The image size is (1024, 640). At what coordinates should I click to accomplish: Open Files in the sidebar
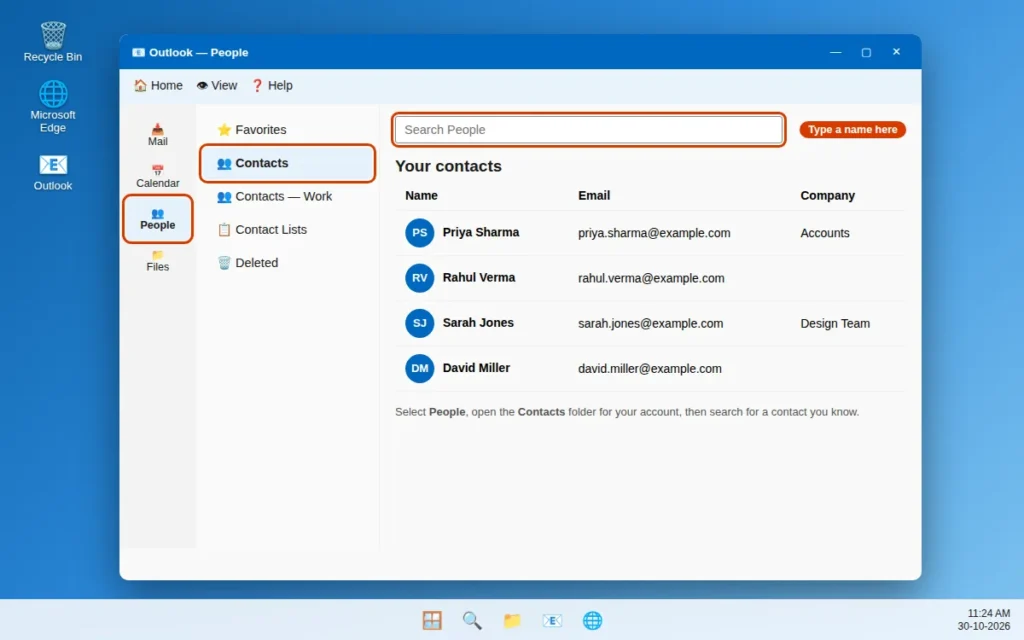(x=157, y=261)
